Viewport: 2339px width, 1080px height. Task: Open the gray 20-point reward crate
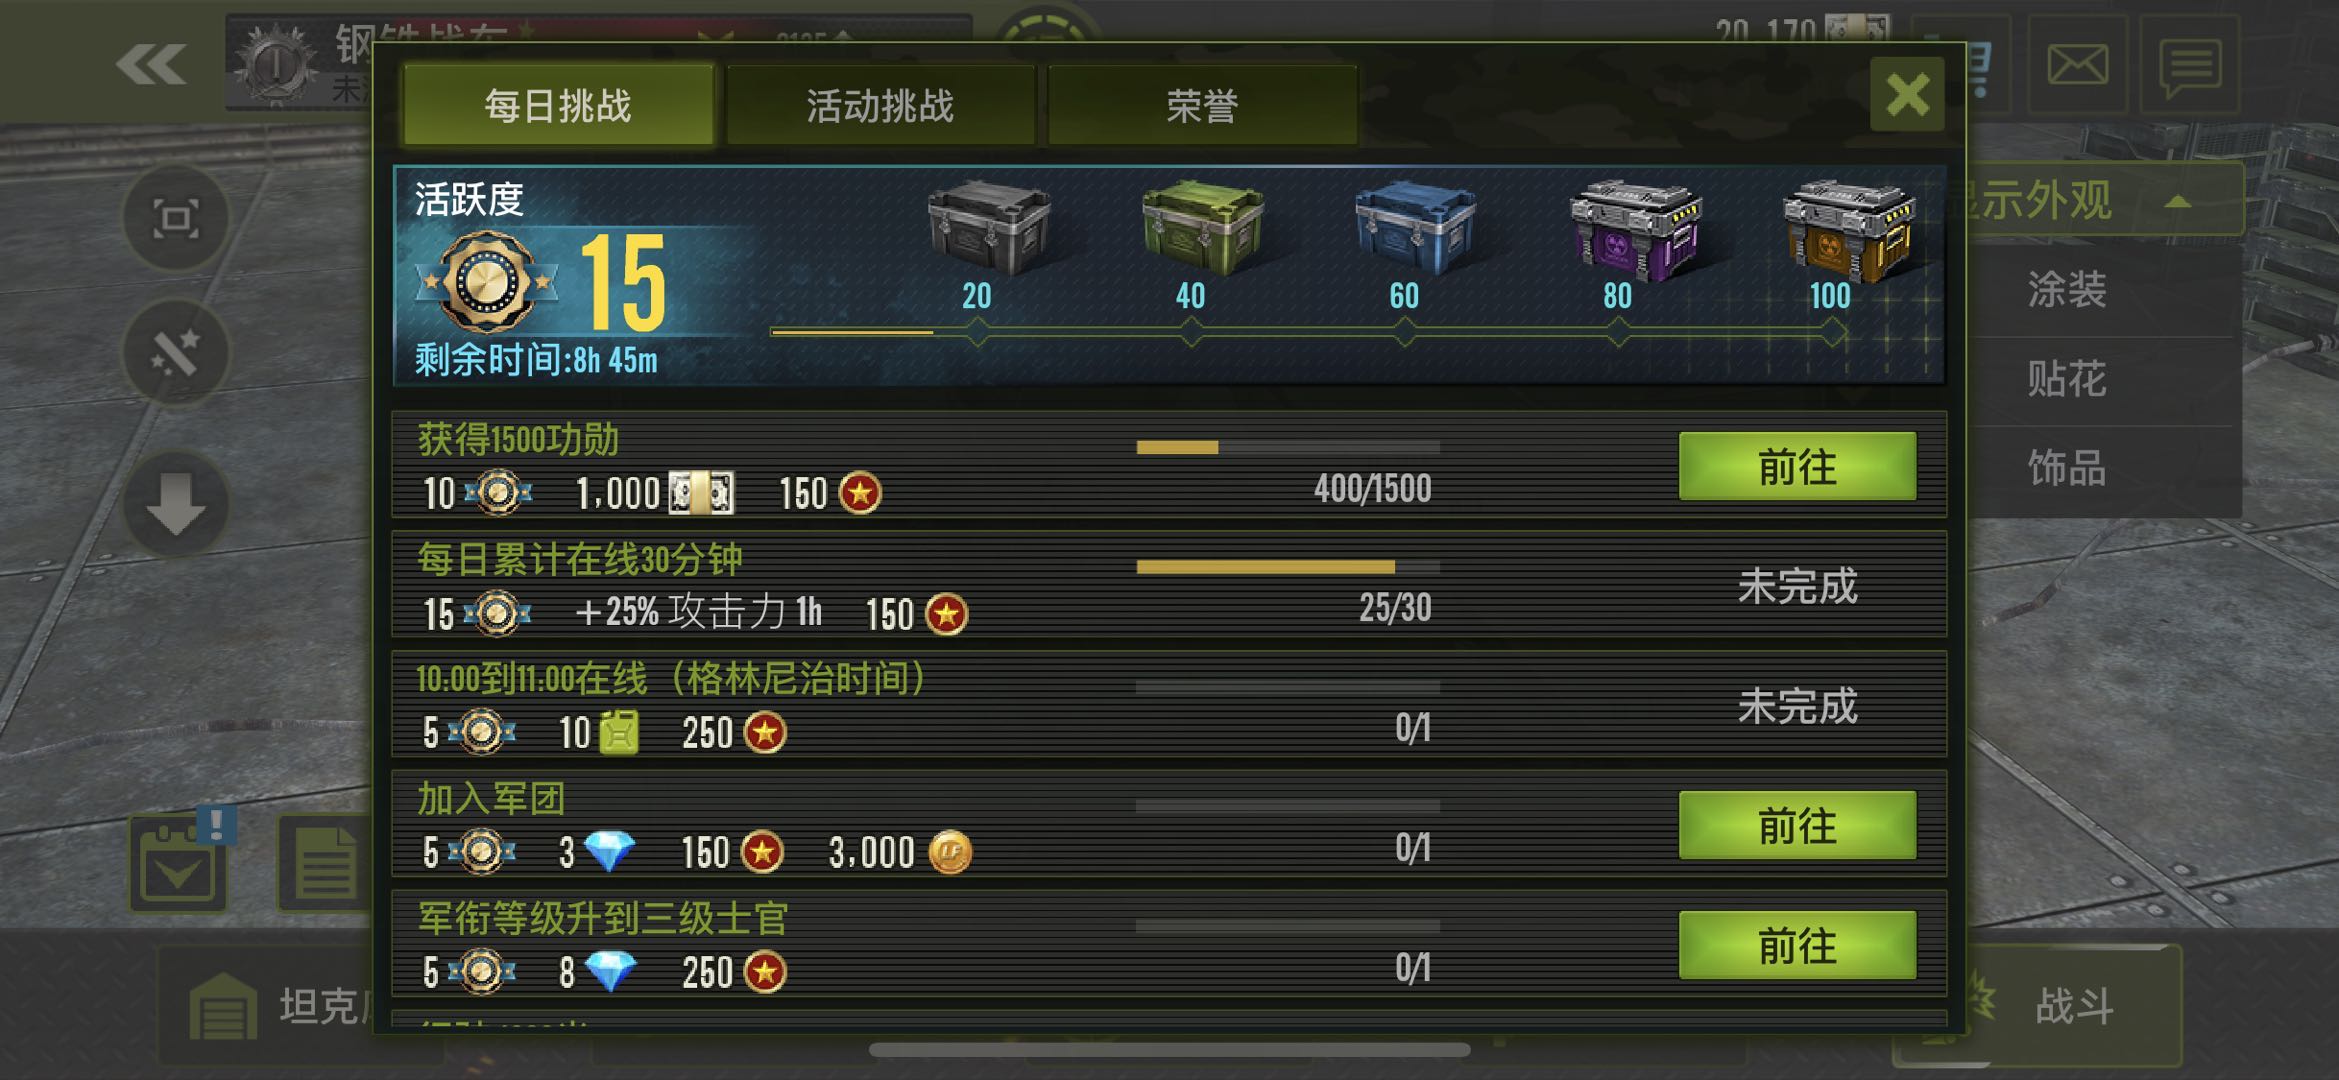pyautogui.click(x=988, y=228)
